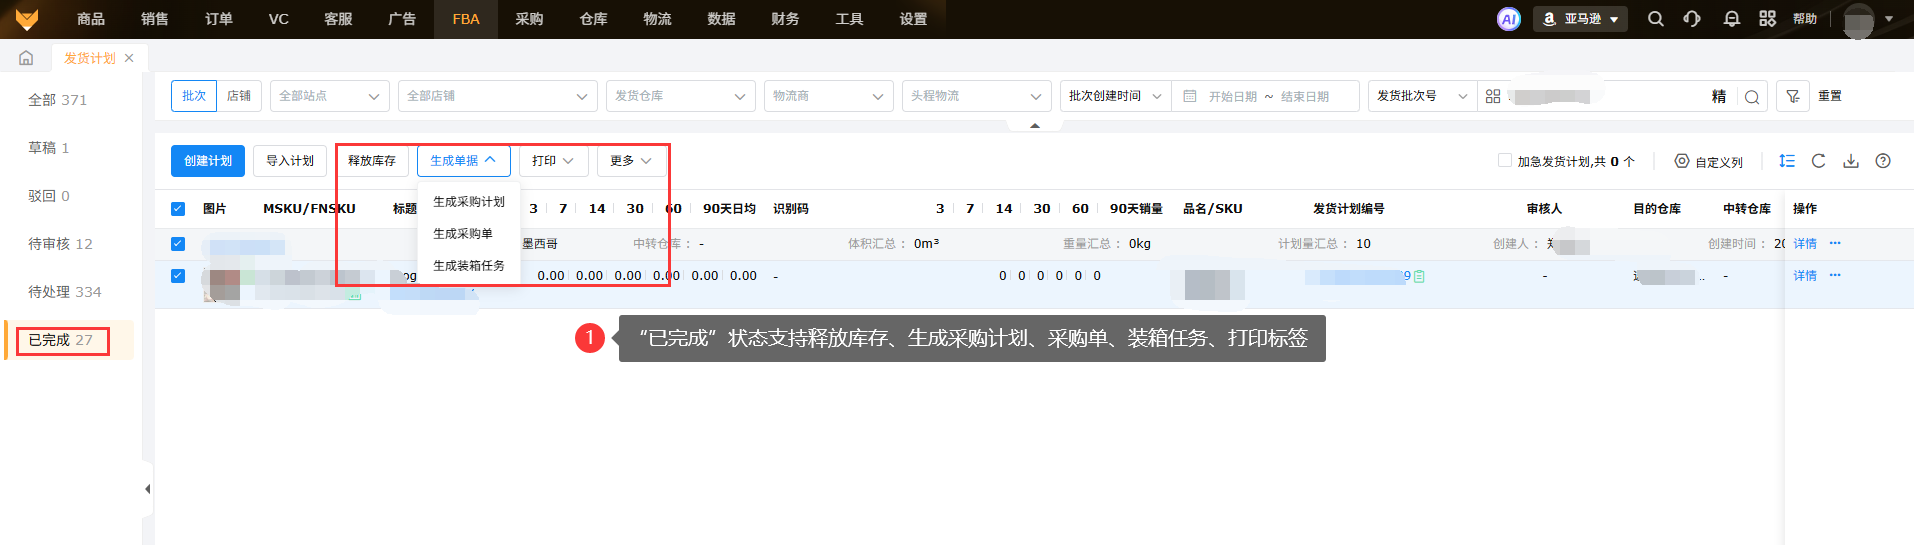Open 详情 link in second row
Viewport: 1914px width, 545px height.
coord(1805,275)
